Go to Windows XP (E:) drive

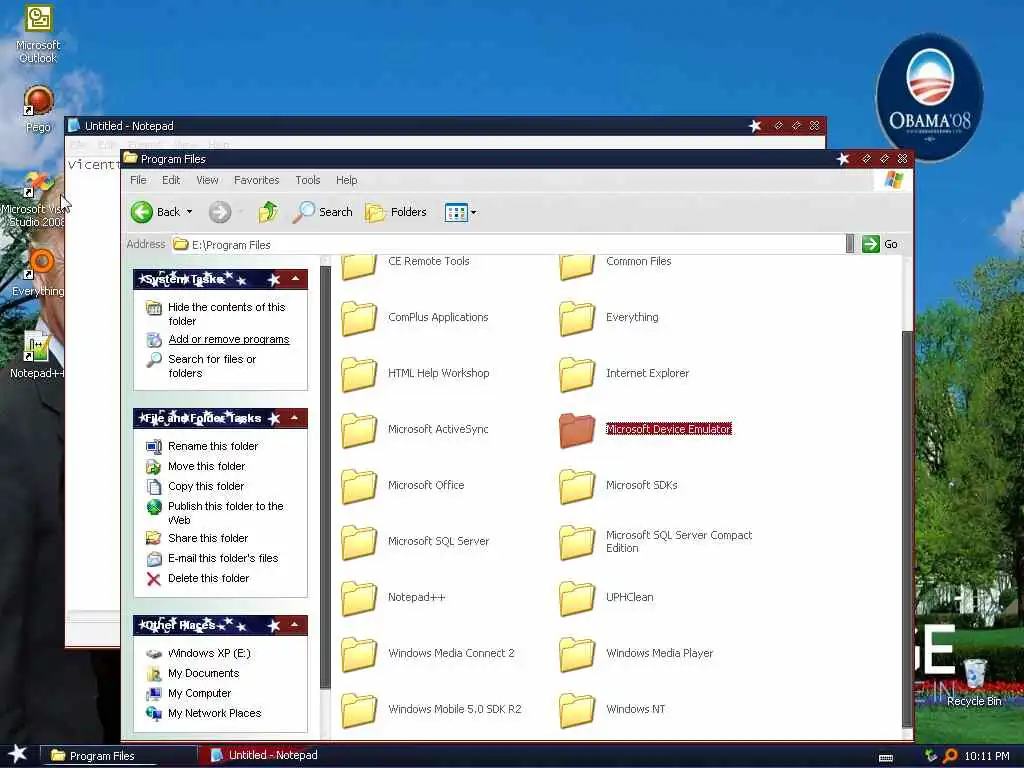coord(209,653)
